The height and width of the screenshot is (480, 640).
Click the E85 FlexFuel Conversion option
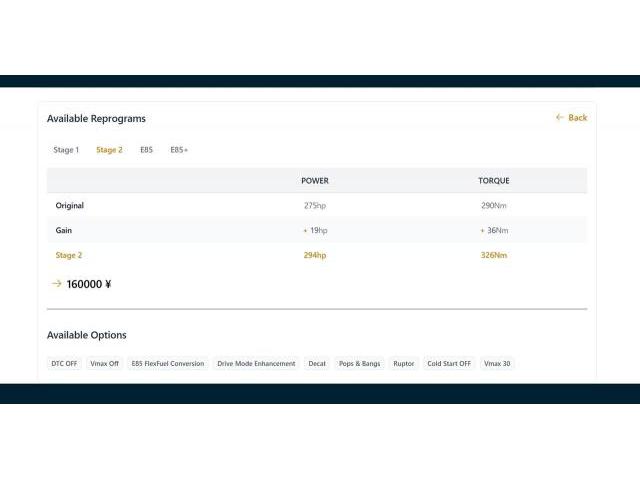tap(168, 364)
